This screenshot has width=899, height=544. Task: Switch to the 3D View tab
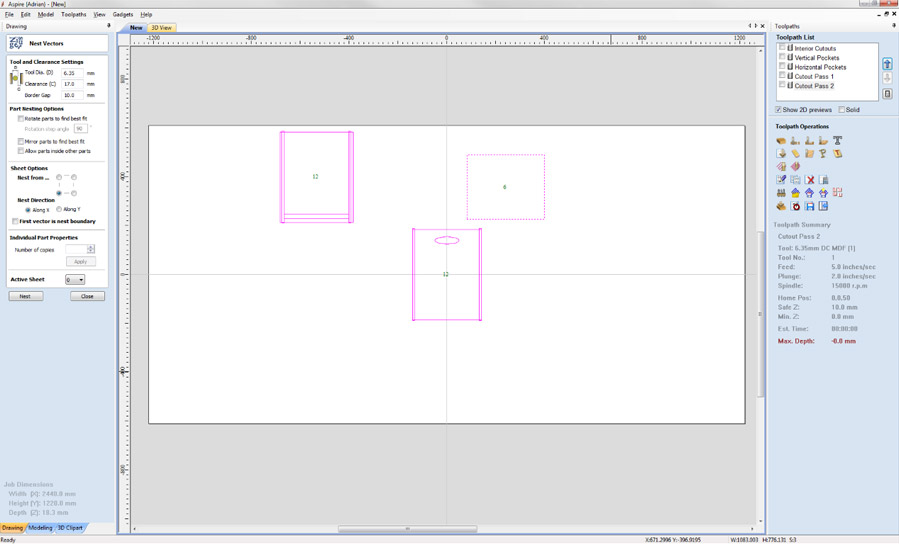161,28
